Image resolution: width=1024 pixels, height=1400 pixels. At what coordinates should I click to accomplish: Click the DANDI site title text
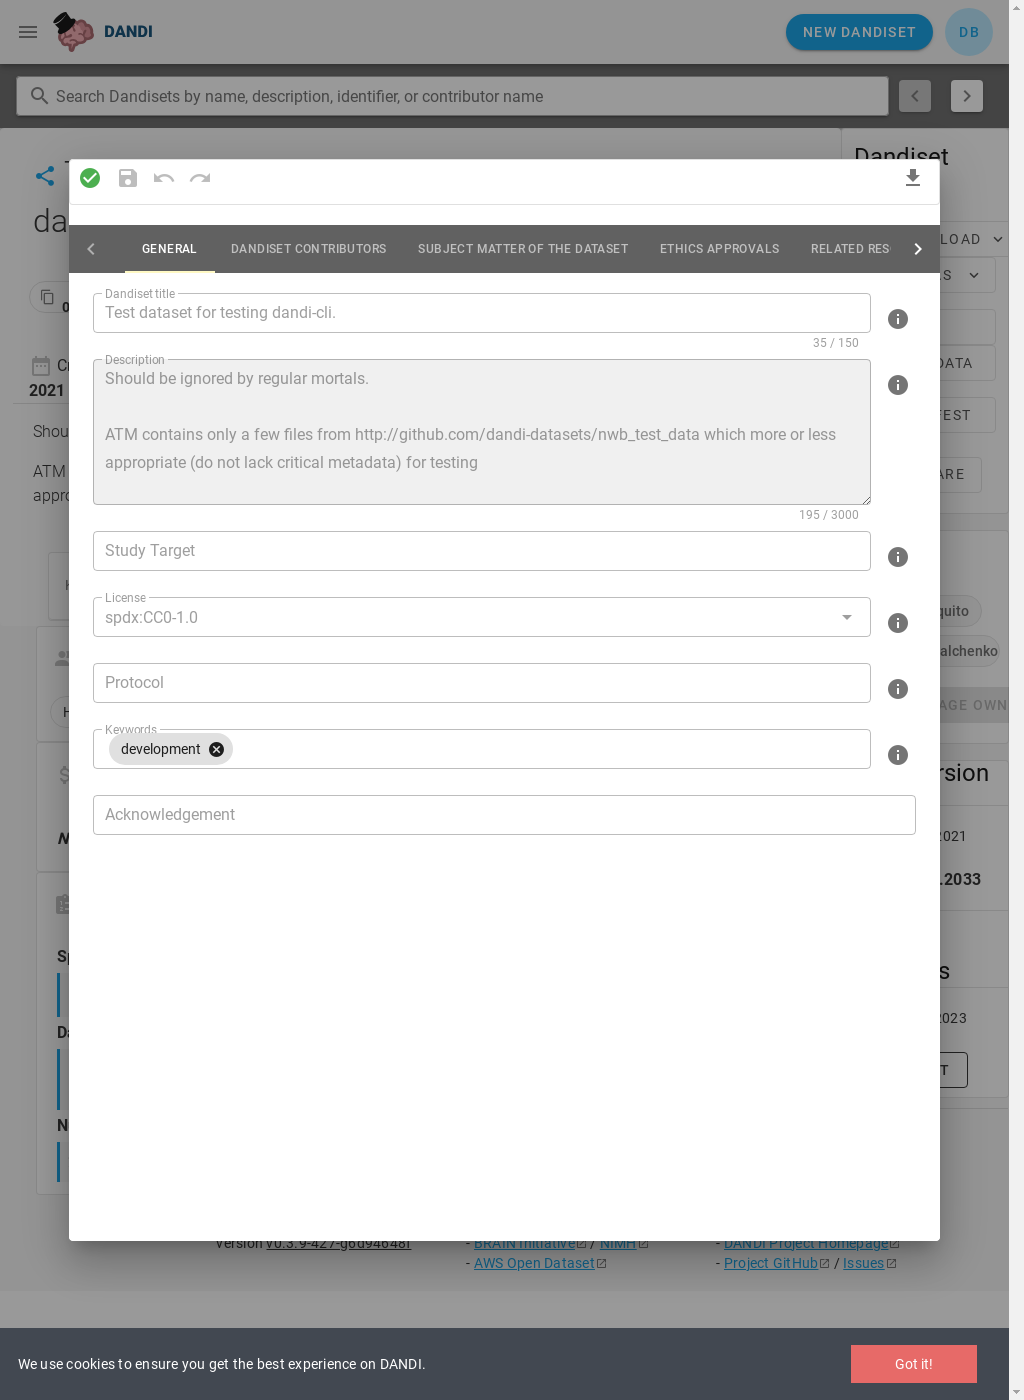[x=128, y=32]
